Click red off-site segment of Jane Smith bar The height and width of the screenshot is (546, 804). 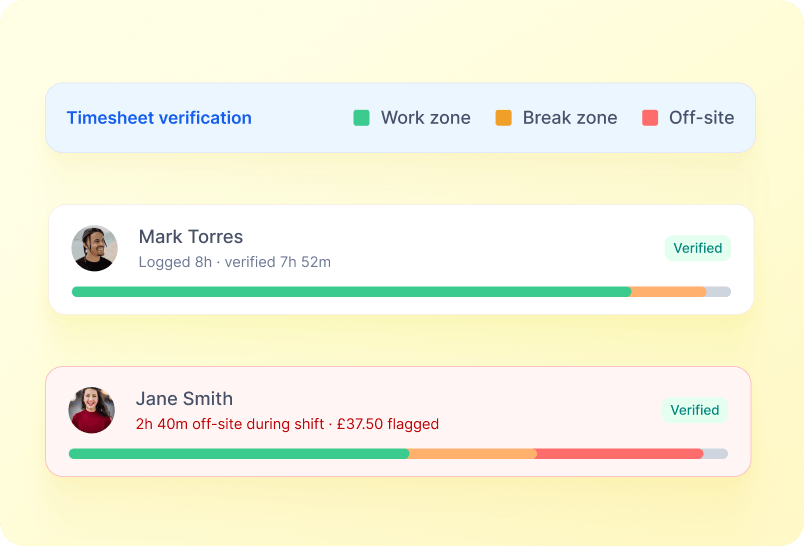tap(619, 454)
